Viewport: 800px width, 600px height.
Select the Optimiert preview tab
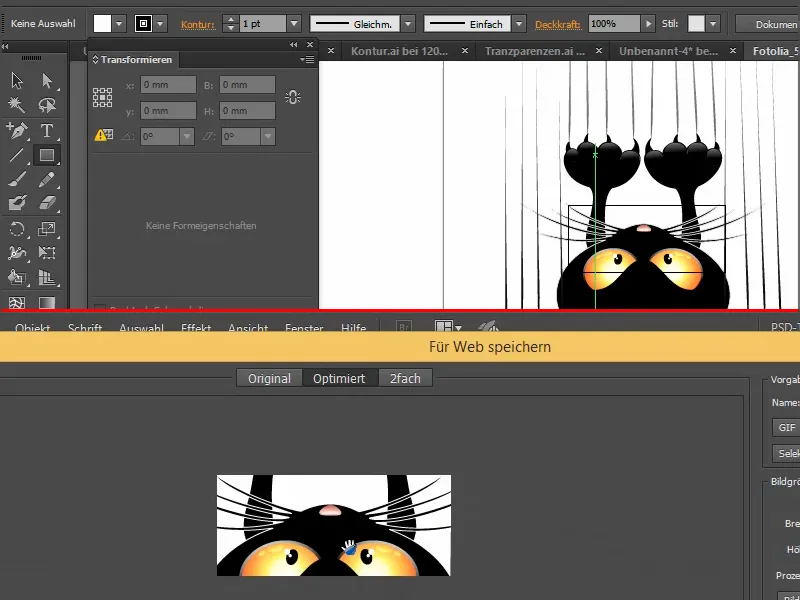tap(339, 379)
